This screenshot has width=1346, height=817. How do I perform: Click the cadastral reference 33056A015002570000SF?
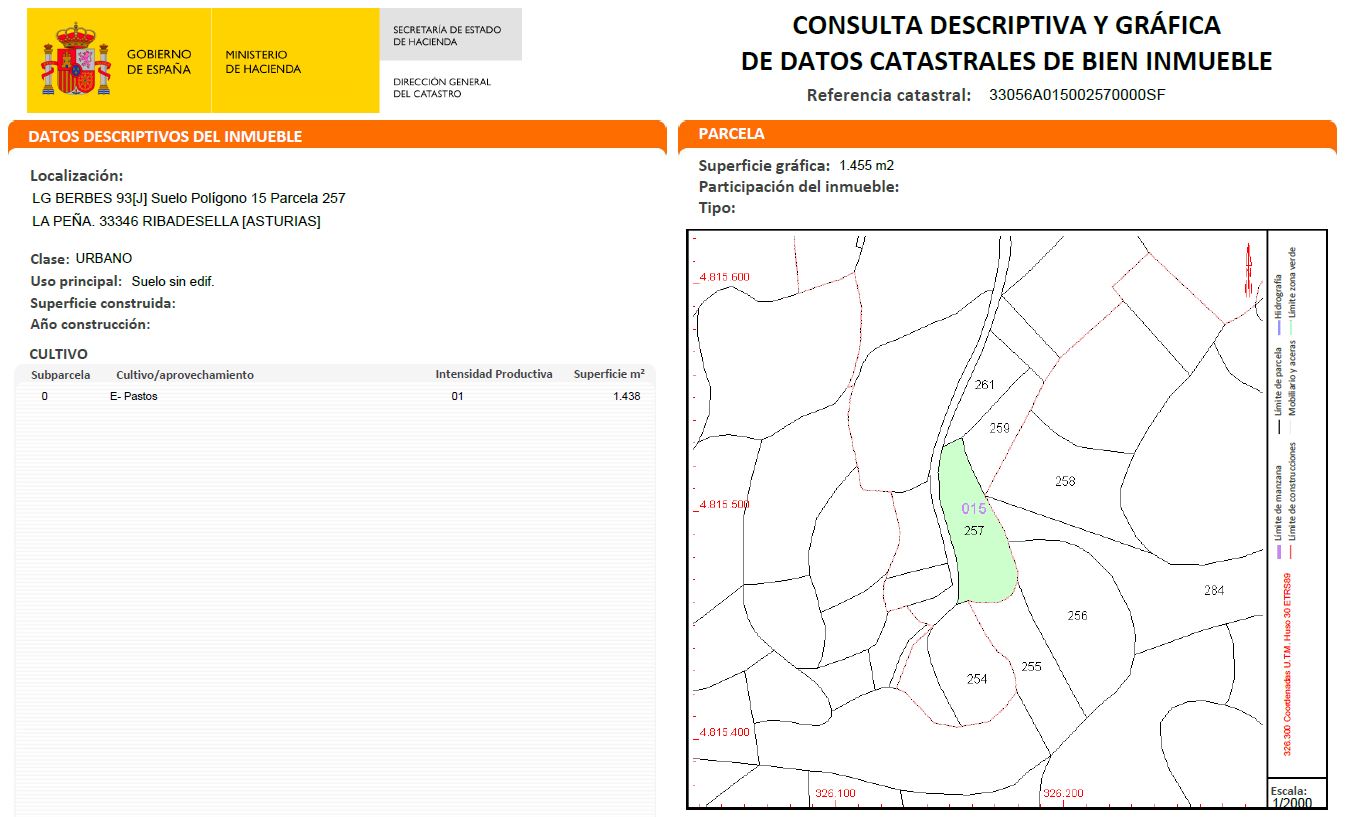pyautogui.click(x=1077, y=96)
